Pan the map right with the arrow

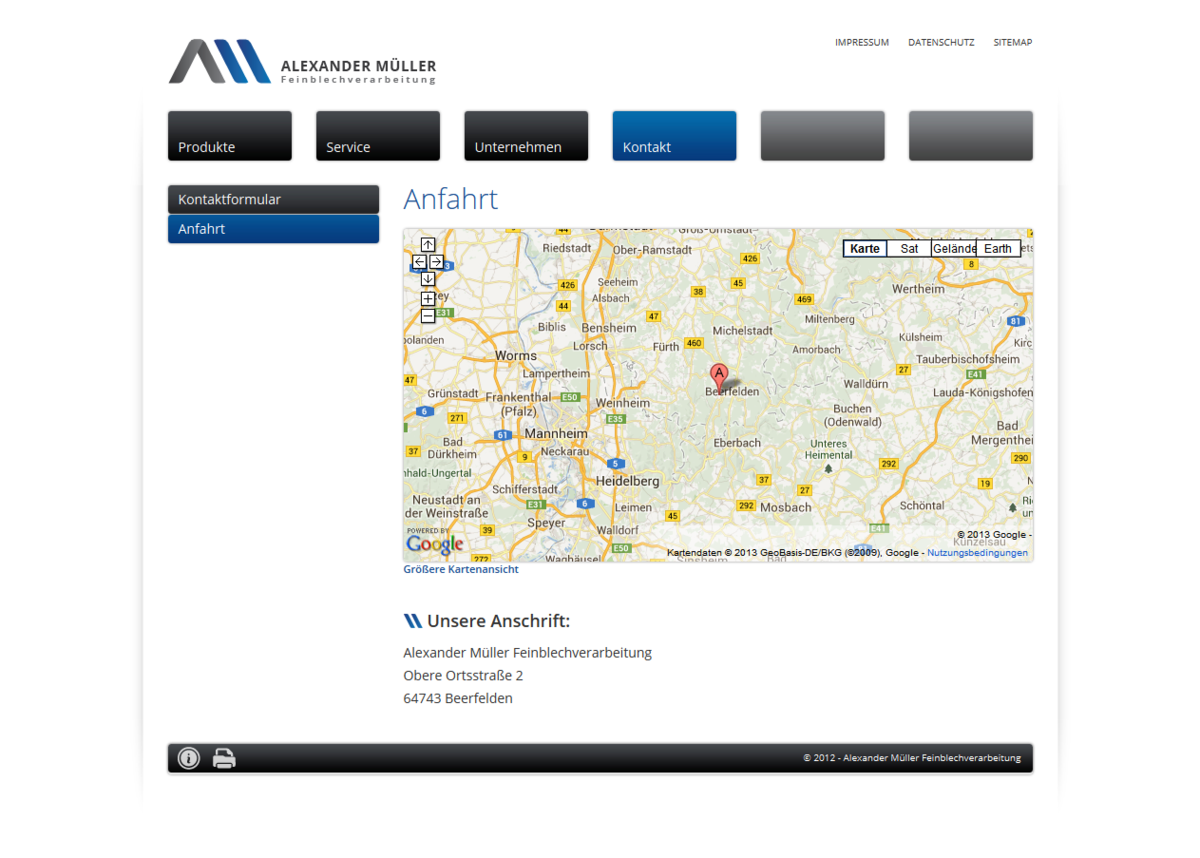[436, 262]
